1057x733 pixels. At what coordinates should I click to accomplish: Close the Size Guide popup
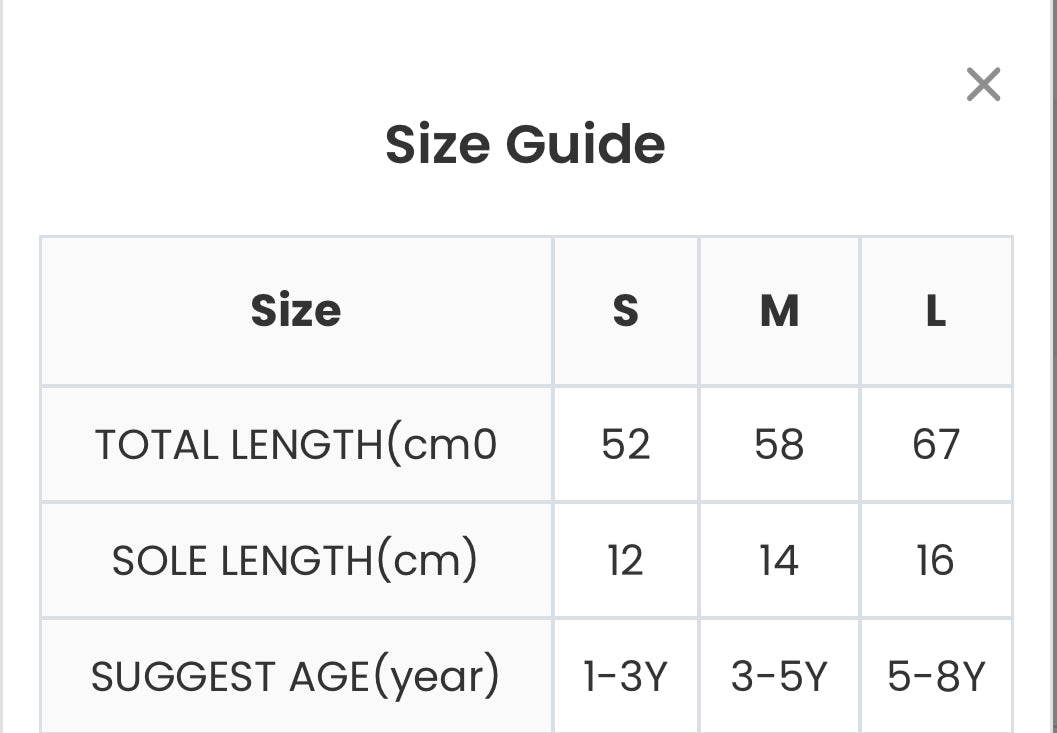click(x=983, y=84)
